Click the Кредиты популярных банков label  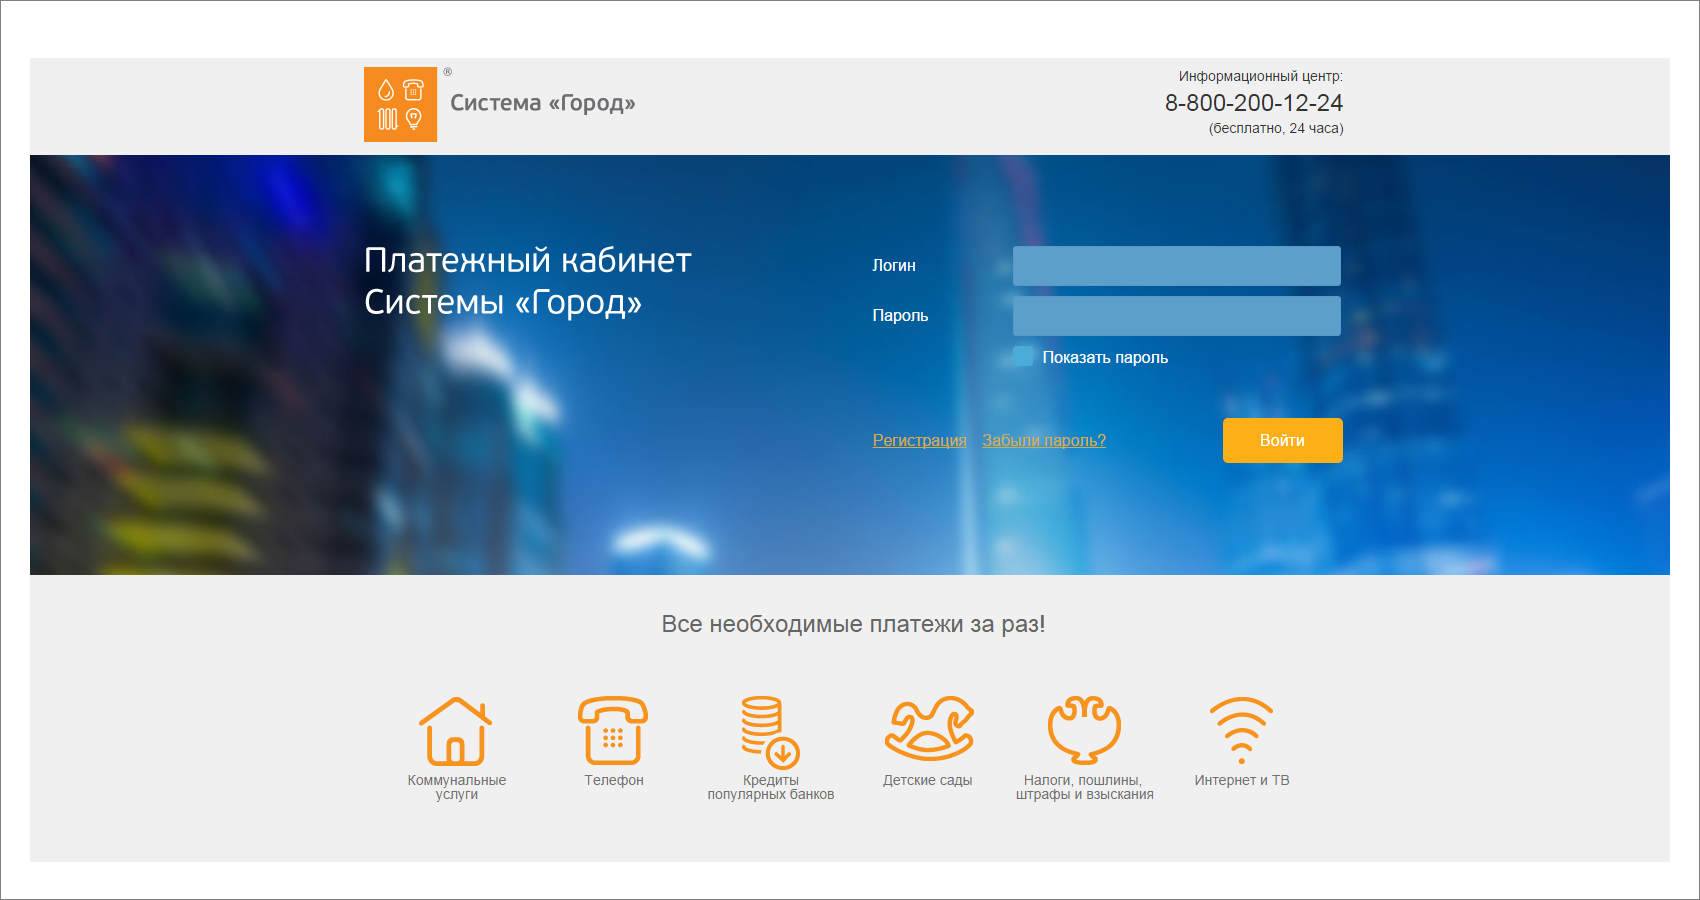[771, 787]
